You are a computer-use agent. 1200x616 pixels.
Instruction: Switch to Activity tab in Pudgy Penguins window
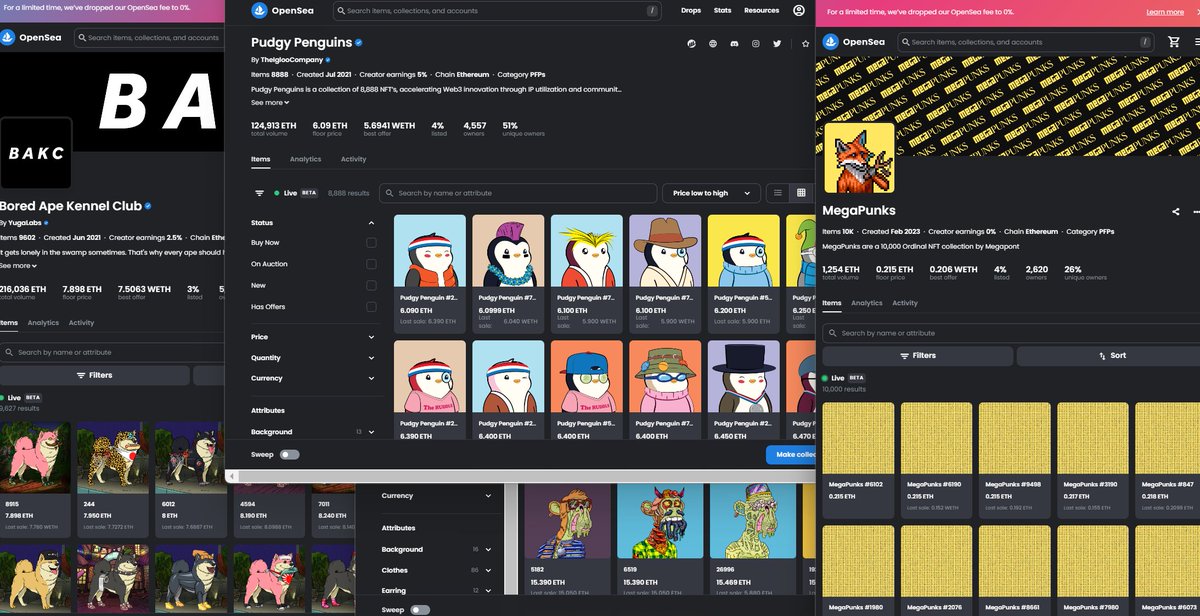353,159
